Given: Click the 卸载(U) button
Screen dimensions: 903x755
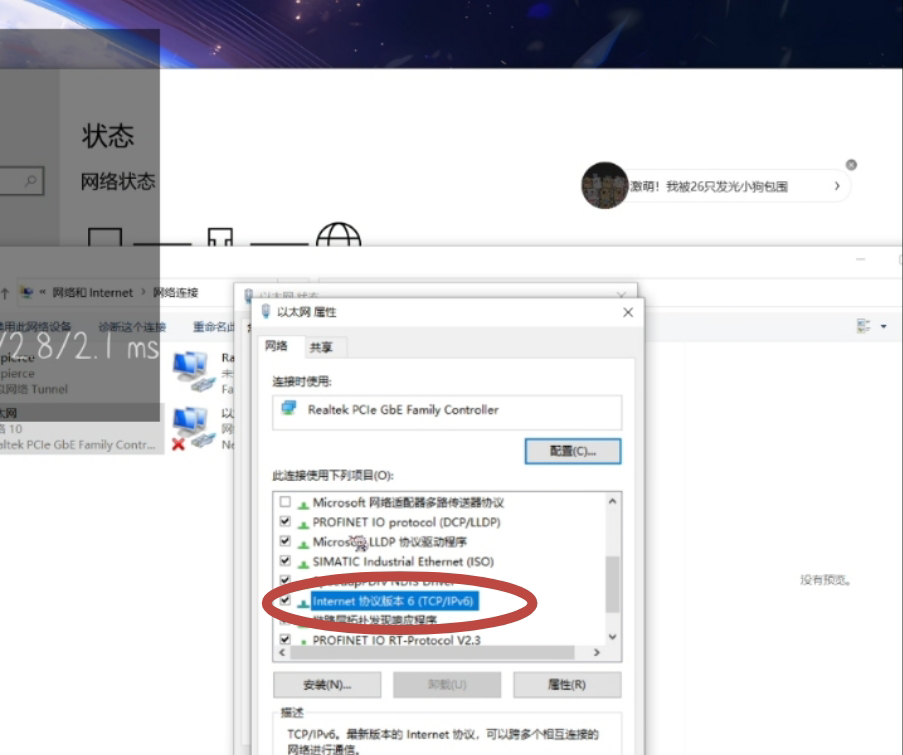Looking at the screenshot, I should point(447,685).
